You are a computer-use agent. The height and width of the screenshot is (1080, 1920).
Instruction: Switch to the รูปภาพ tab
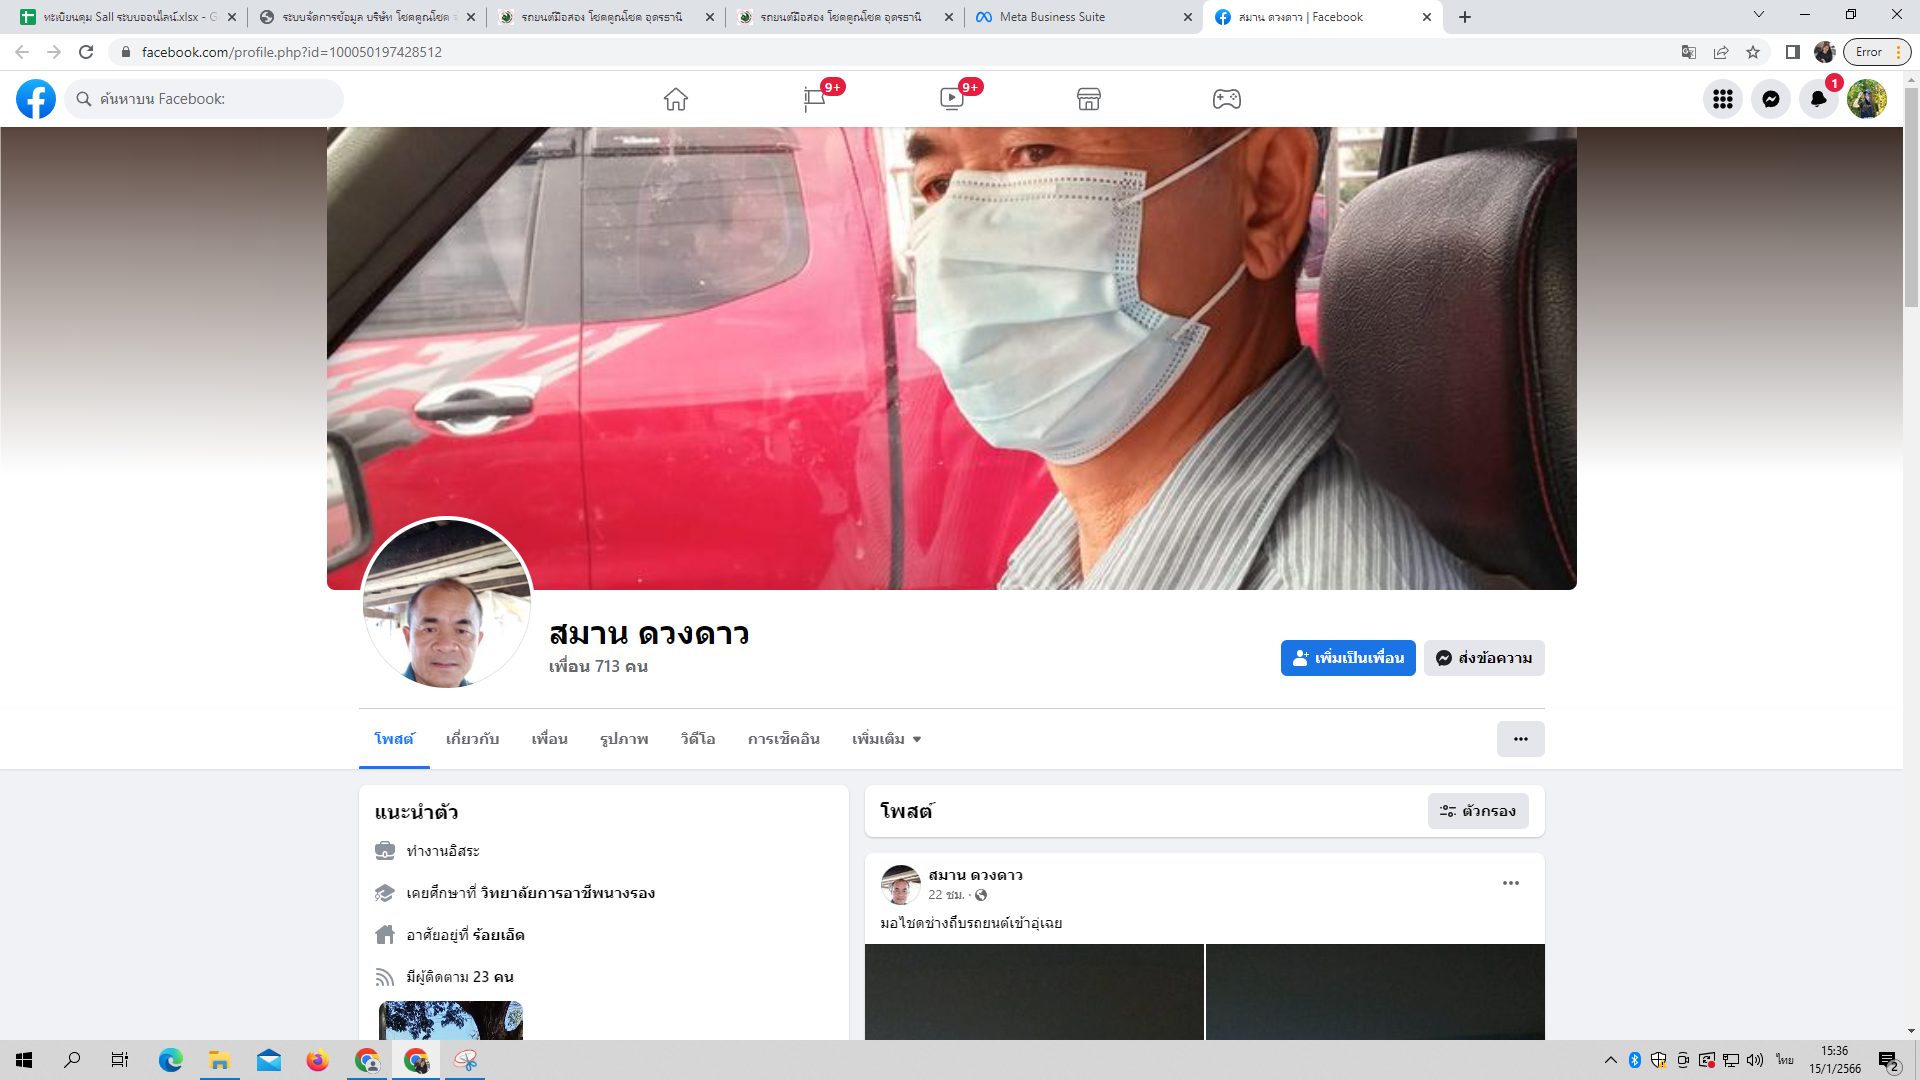[x=624, y=739]
